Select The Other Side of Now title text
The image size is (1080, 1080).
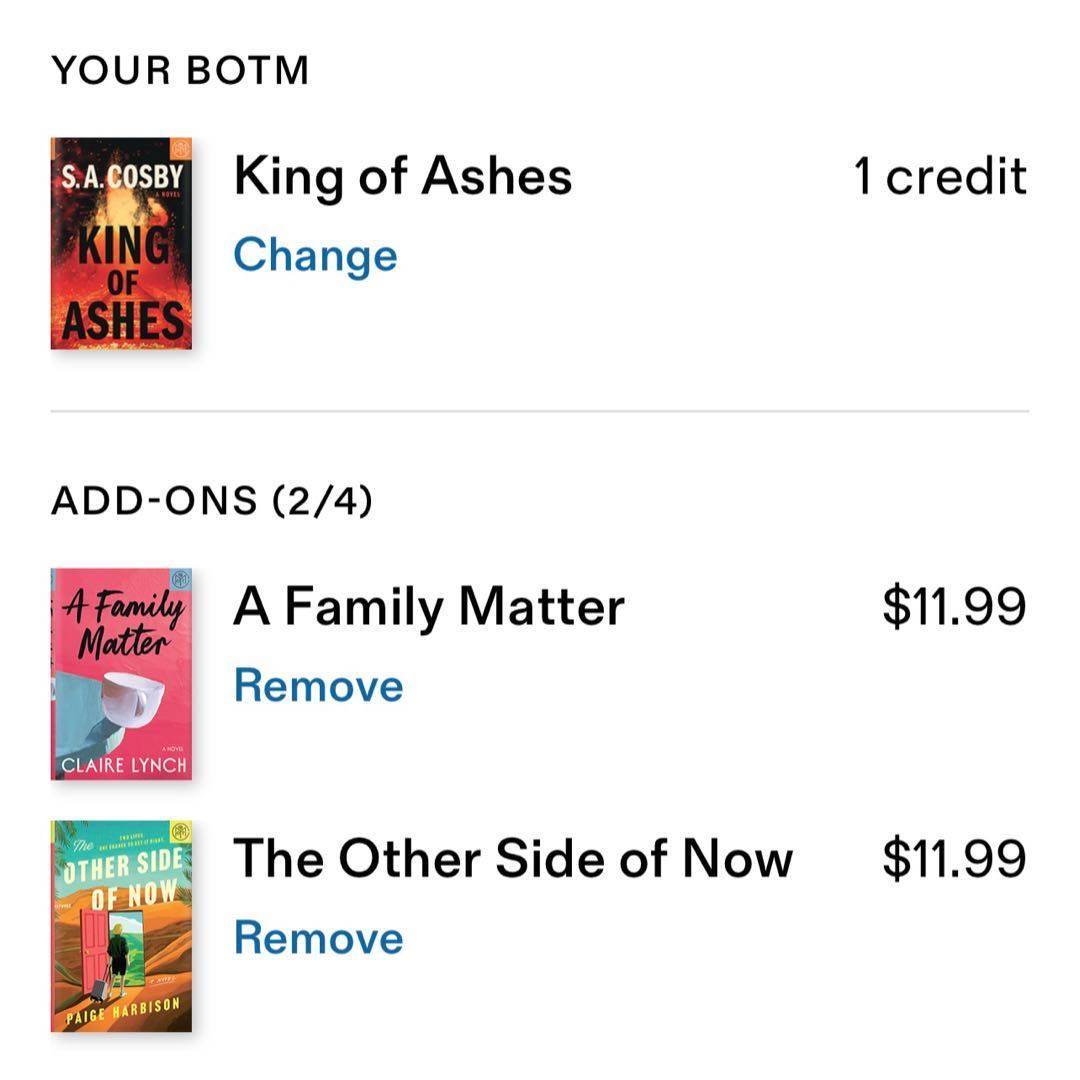pyautogui.click(x=512, y=859)
